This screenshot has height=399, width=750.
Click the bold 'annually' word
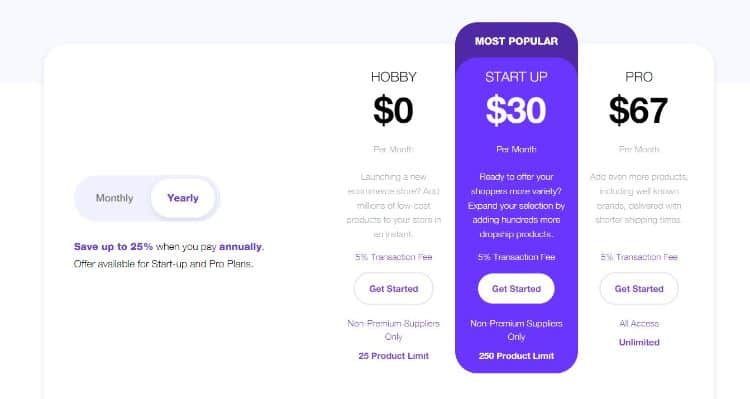click(241, 247)
